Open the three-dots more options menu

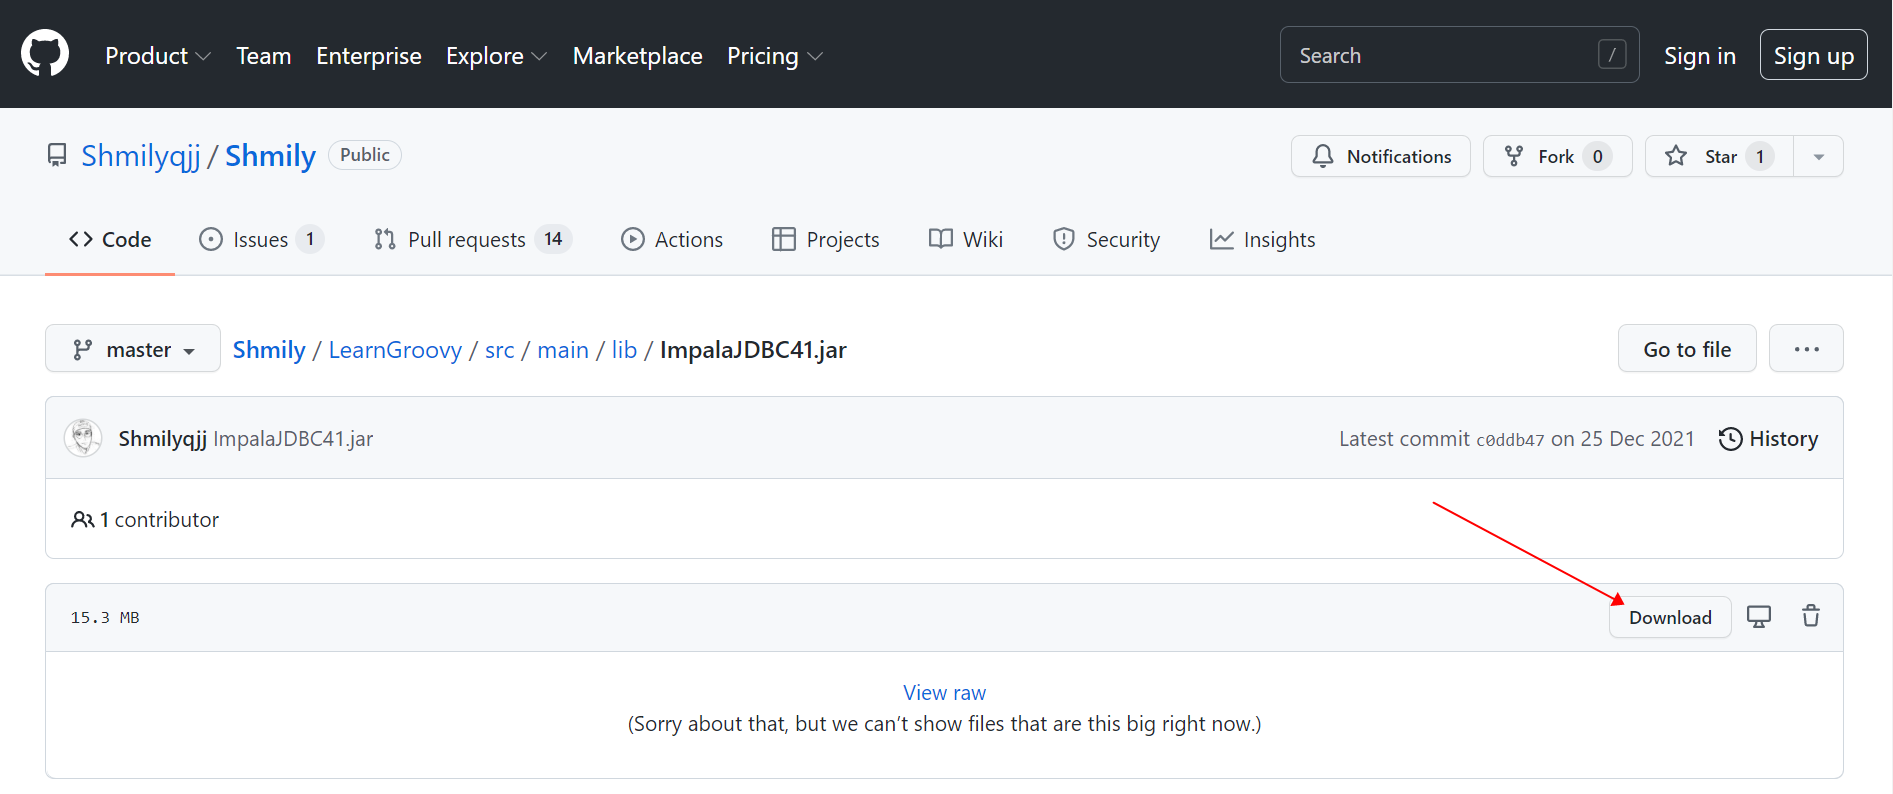(x=1806, y=349)
